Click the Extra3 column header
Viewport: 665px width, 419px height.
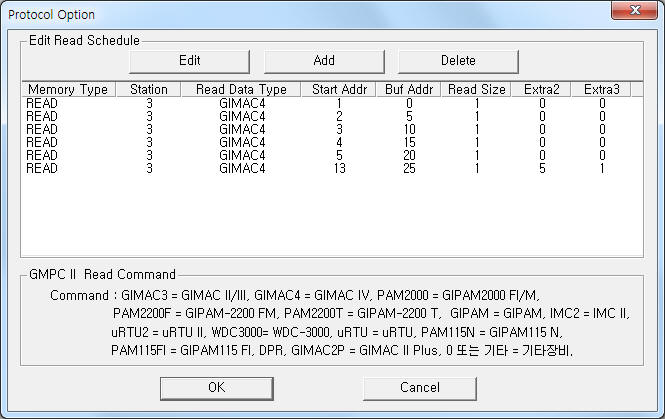(601, 89)
